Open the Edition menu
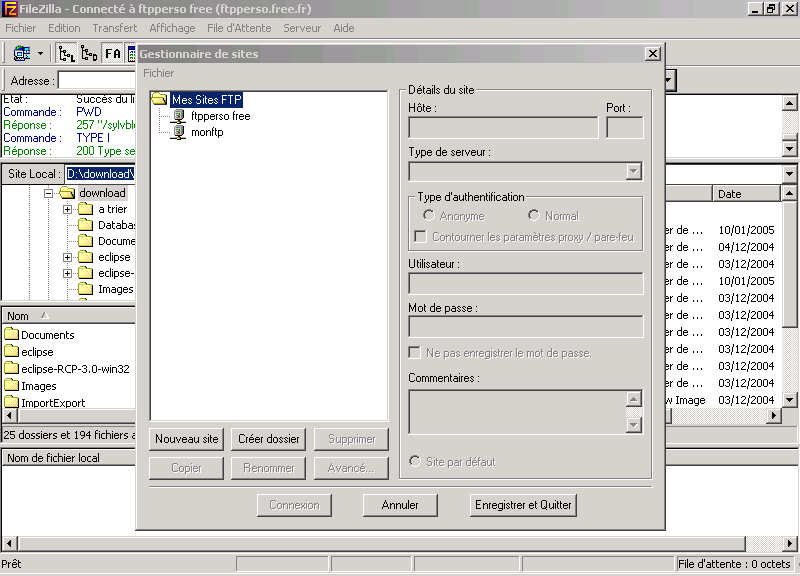This screenshot has height=576, width=800. [64, 28]
